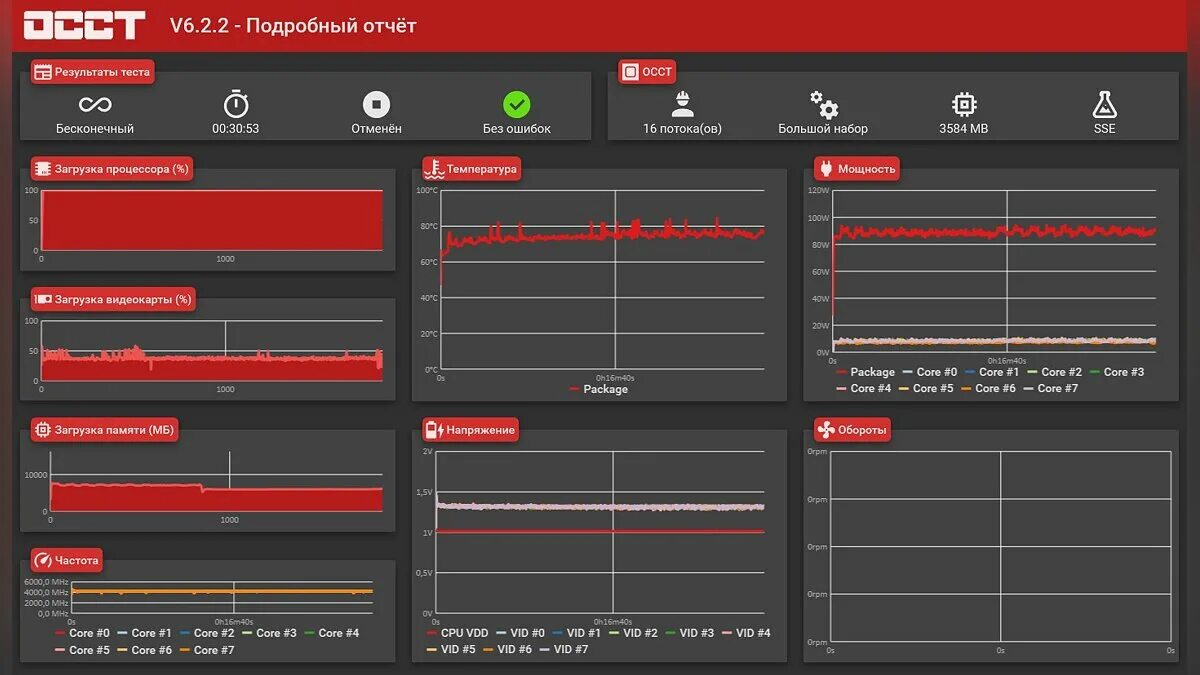Toggle Core #3 legend in Мощность chart

(x=1116, y=372)
